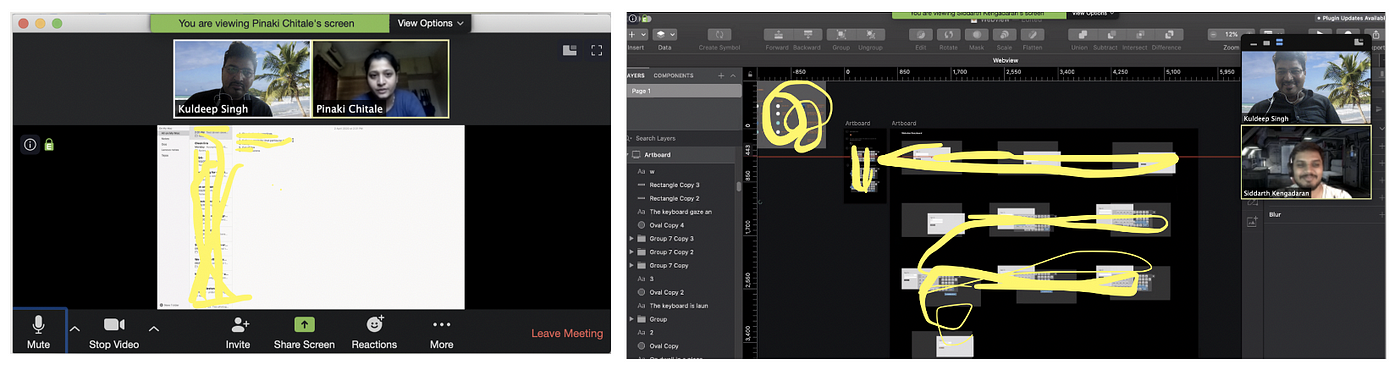Image resolution: width=1400 pixels, height=376 pixels.
Task: Select Kuldeep Singh video thumbnail in left window
Action: (x=242, y=79)
